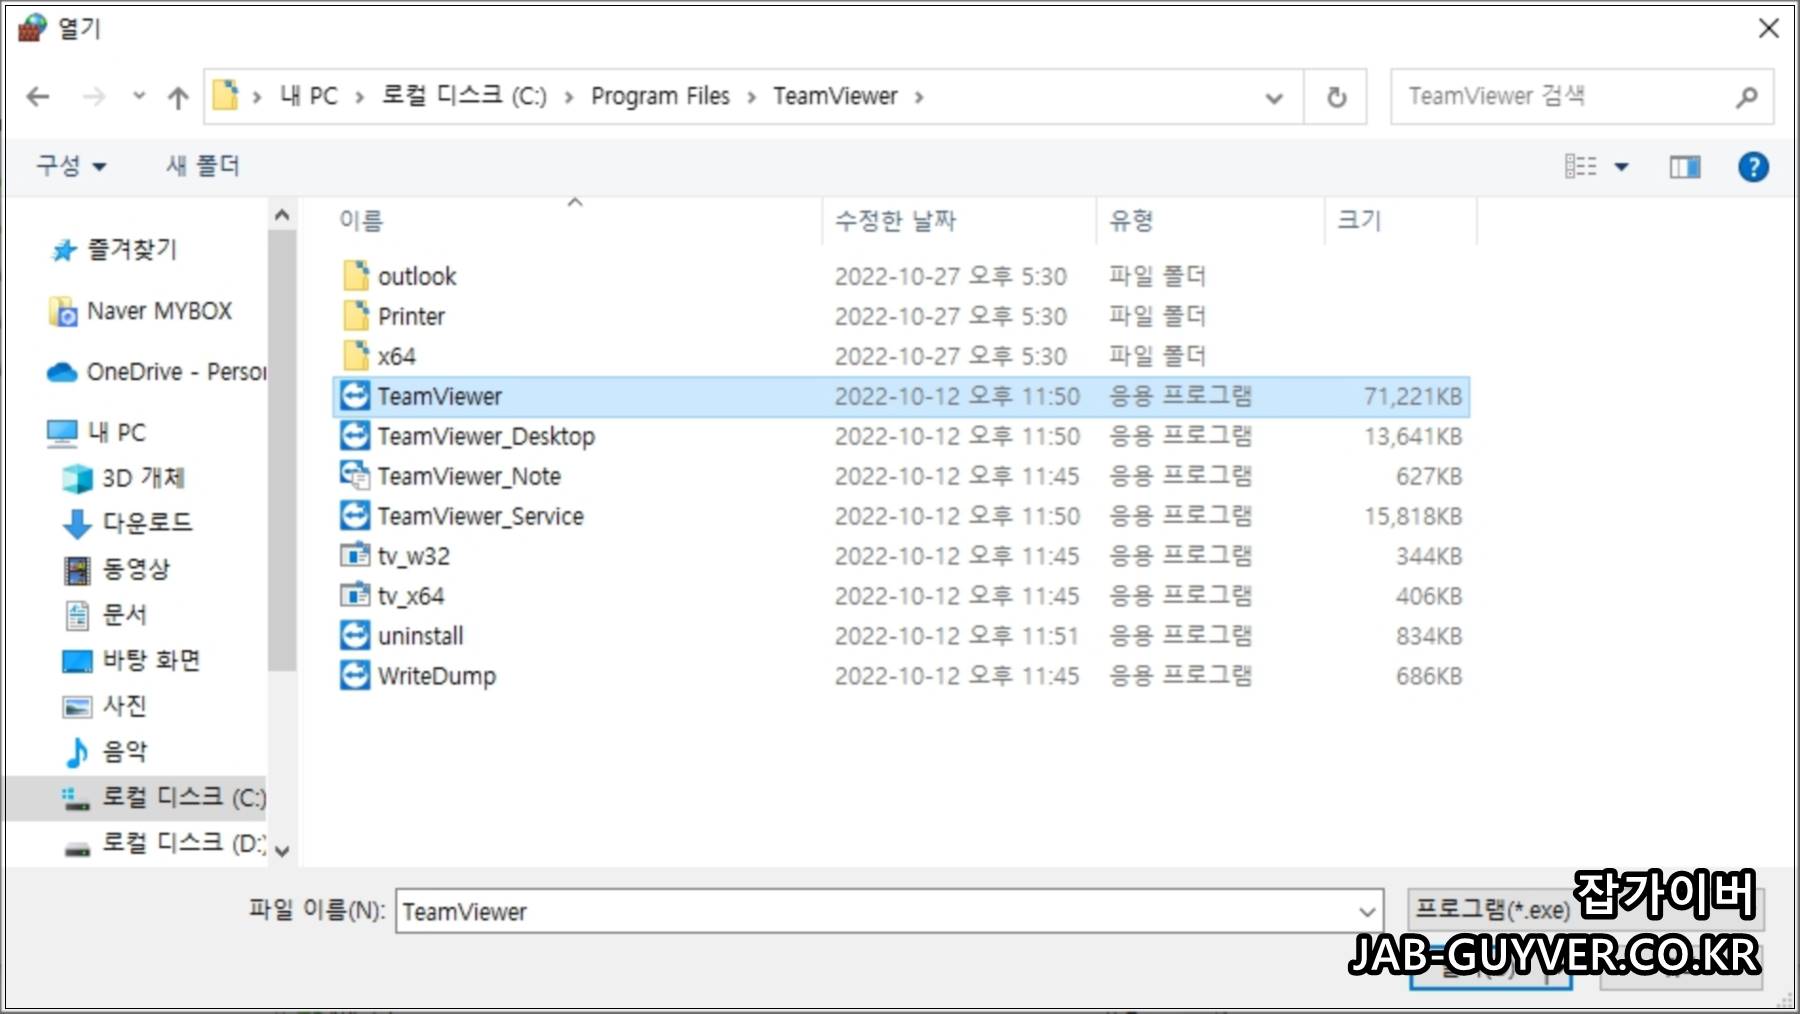Select TeamViewer_Note file icon
The width and height of the screenshot is (1800, 1014).
(355, 476)
